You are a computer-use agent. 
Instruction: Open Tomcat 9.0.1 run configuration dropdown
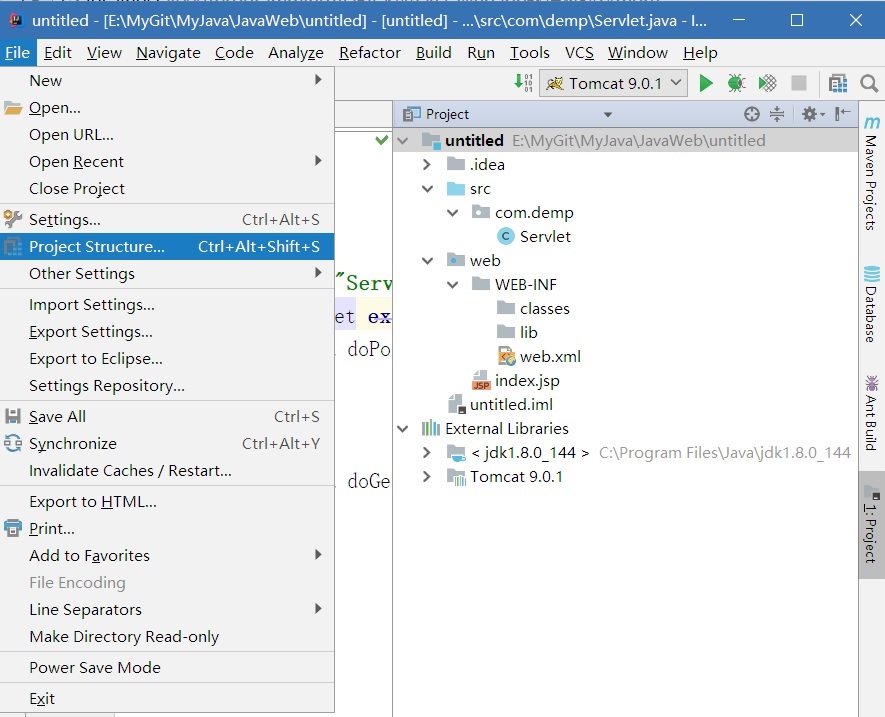click(x=613, y=83)
